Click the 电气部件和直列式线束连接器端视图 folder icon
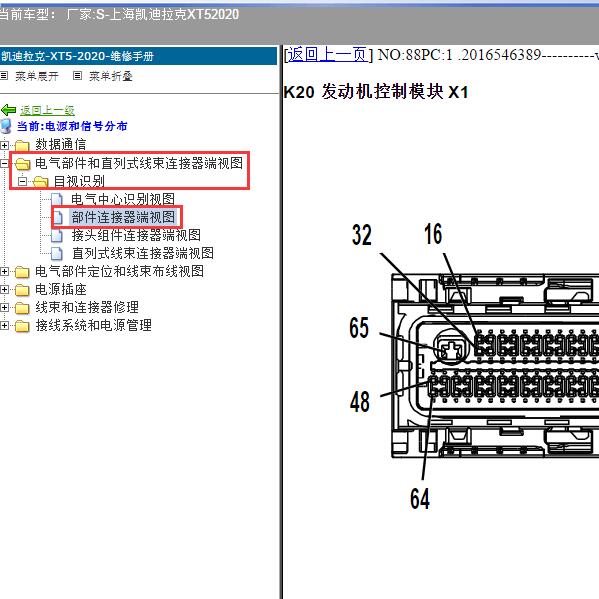The height and width of the screenshot is (599, 599). coord(23,164)
